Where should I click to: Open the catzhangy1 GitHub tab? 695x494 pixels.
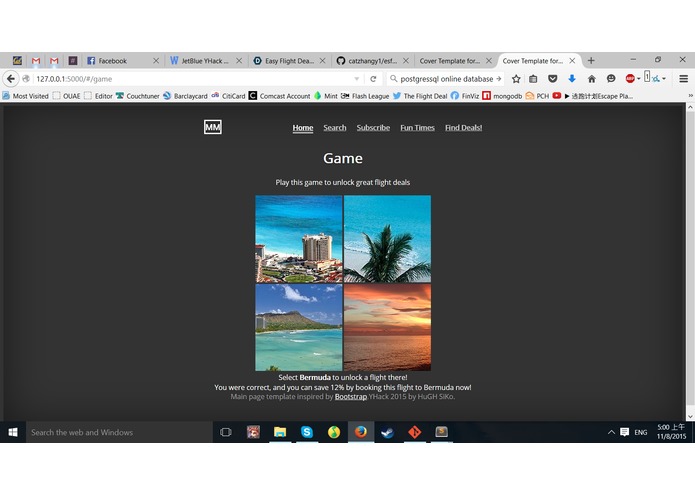[372, 61]
